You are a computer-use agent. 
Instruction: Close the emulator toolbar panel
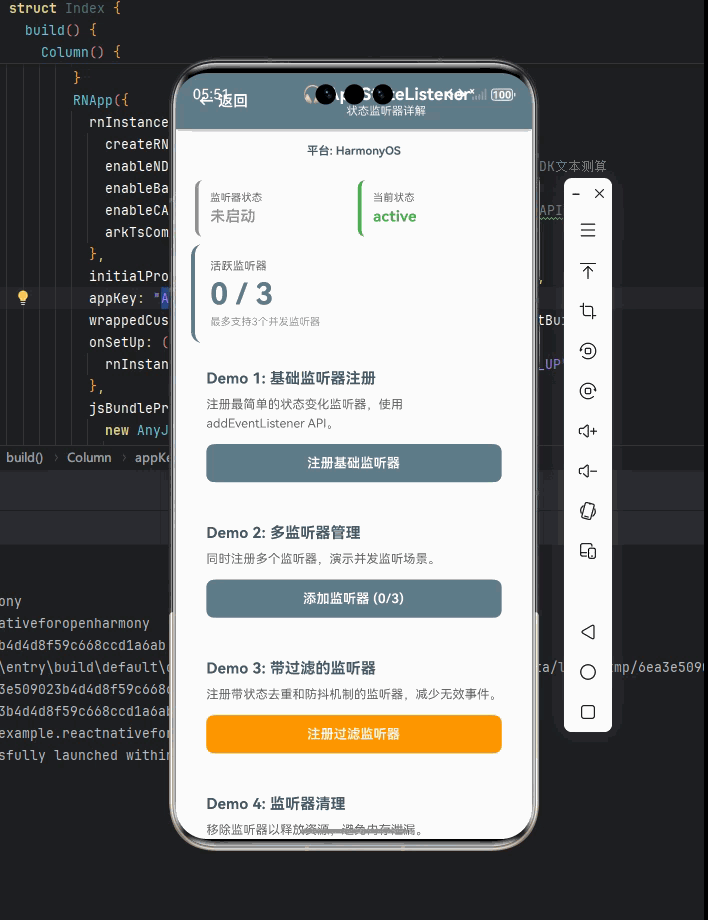[x=599, y=194]
